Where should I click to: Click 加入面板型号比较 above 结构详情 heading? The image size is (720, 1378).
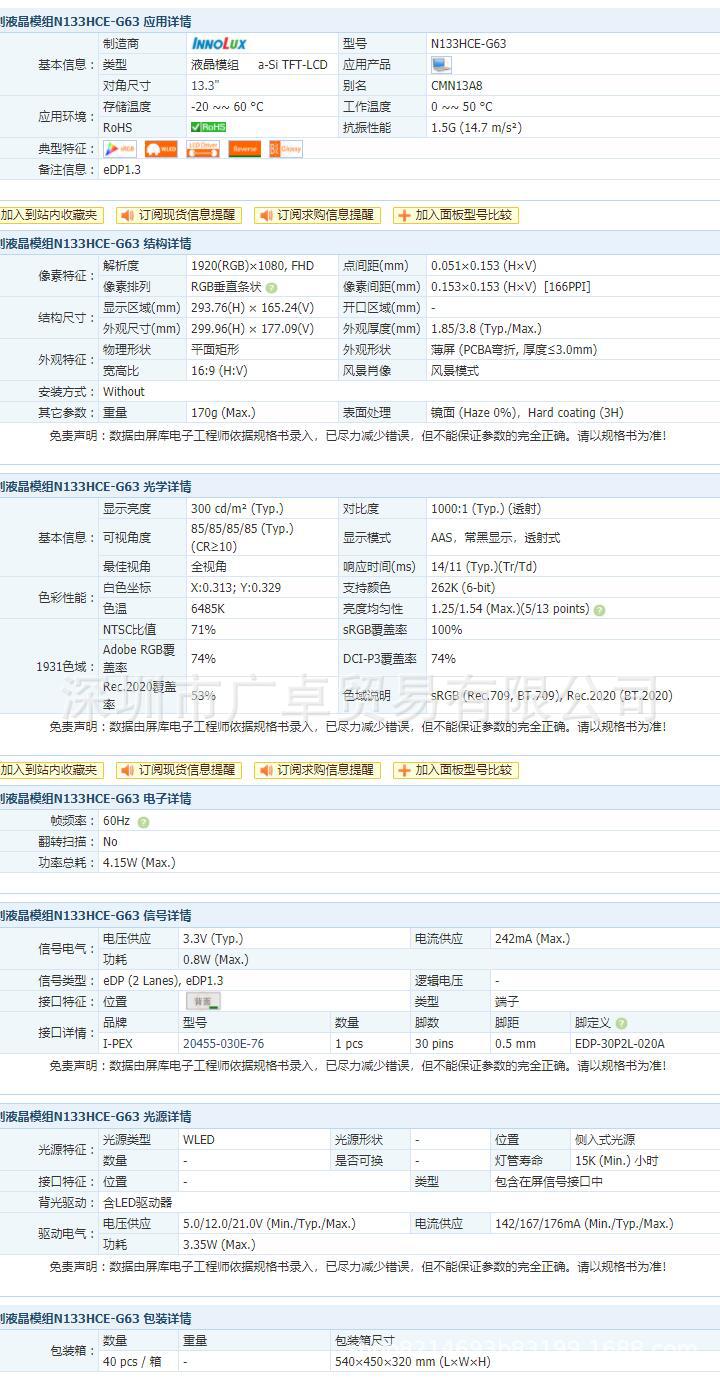(456, 215)
